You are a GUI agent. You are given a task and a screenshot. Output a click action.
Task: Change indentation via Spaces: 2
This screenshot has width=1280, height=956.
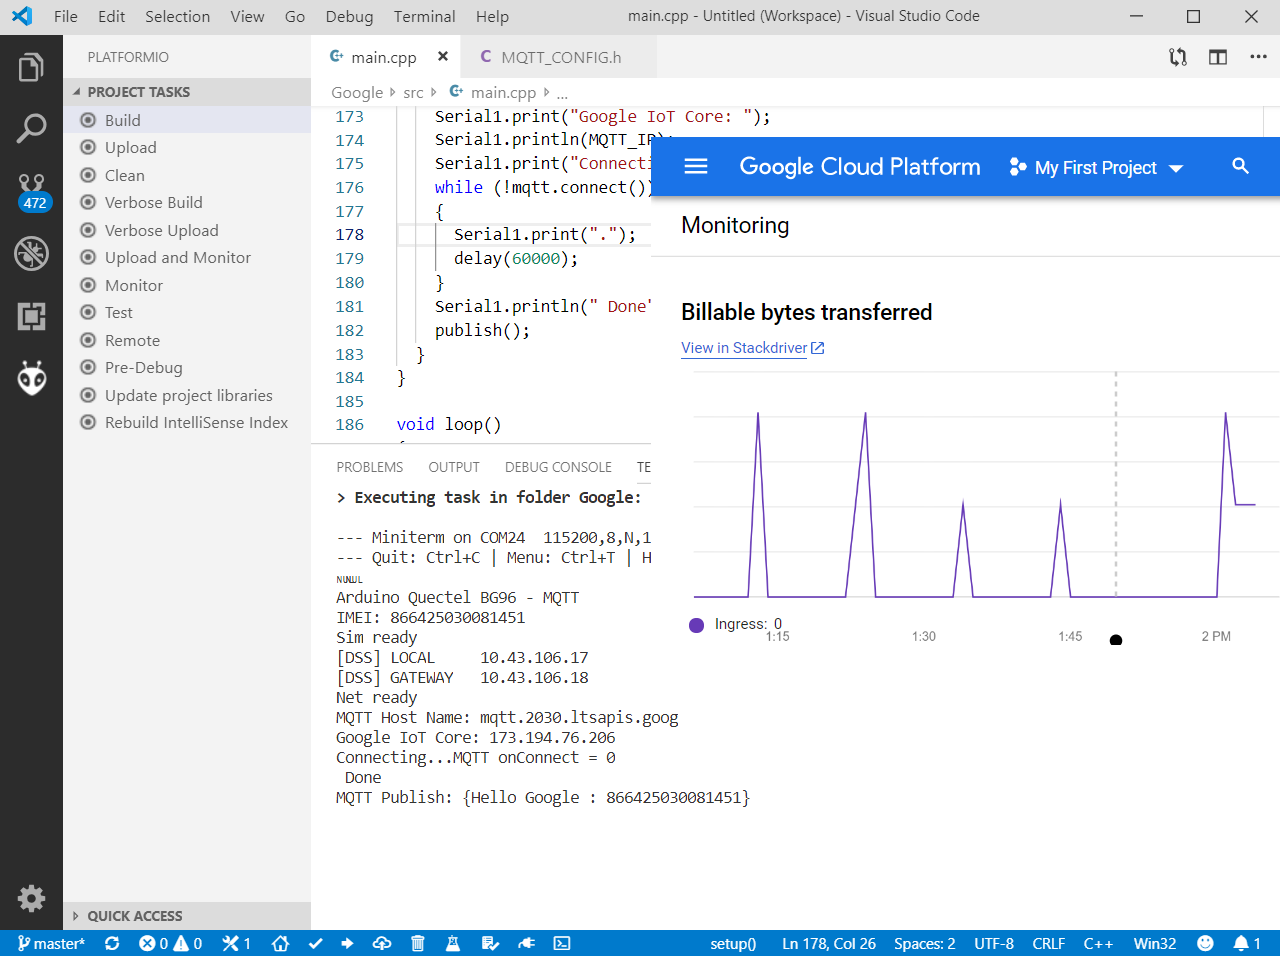coord(924,943)
